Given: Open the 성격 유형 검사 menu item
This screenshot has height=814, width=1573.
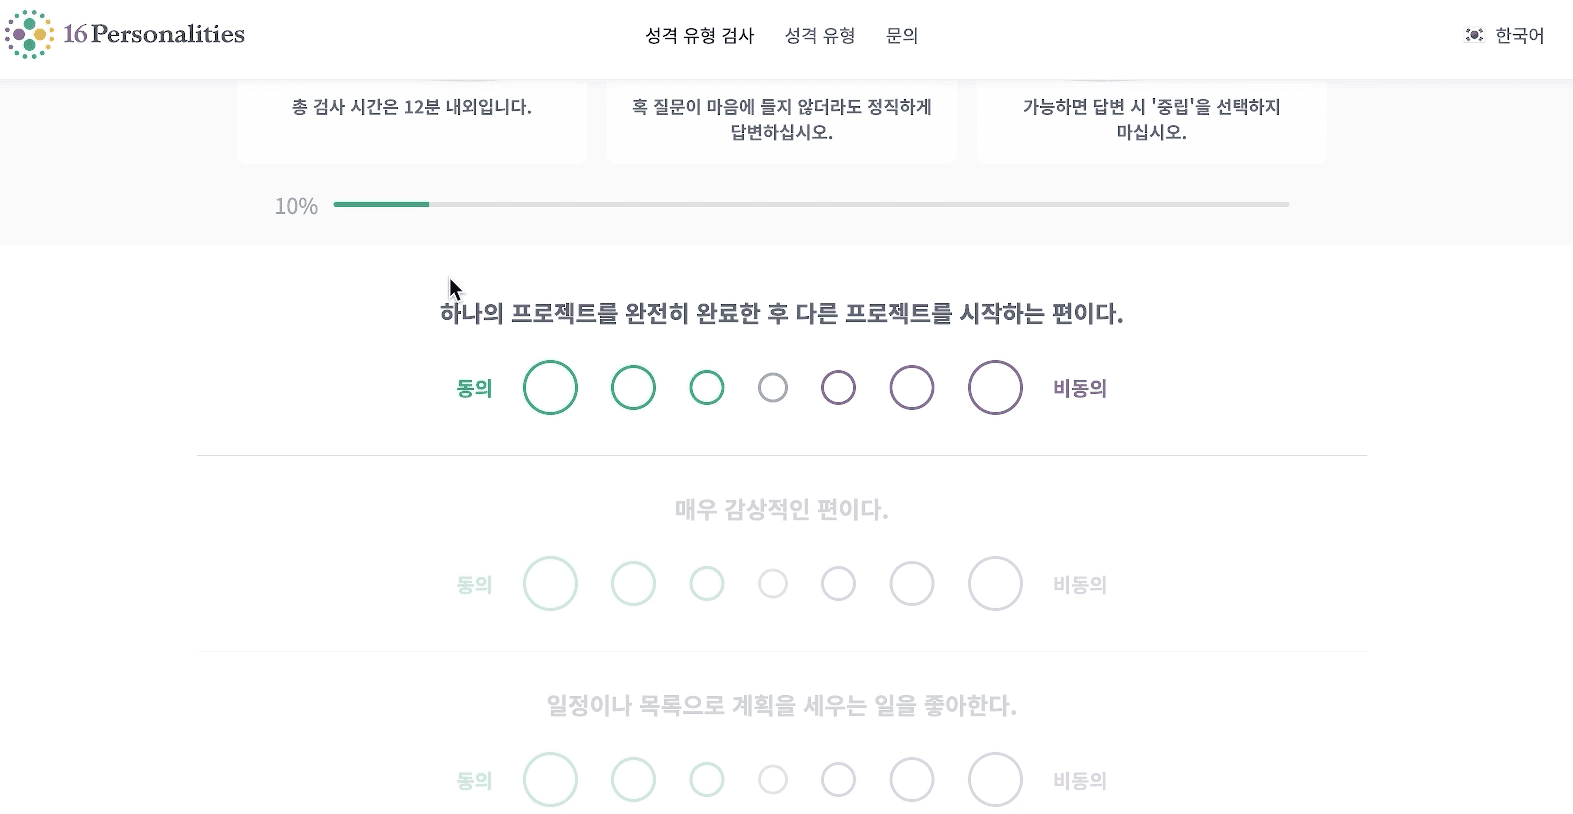Looking at the screenshot, I should click(x=700, y=36).
